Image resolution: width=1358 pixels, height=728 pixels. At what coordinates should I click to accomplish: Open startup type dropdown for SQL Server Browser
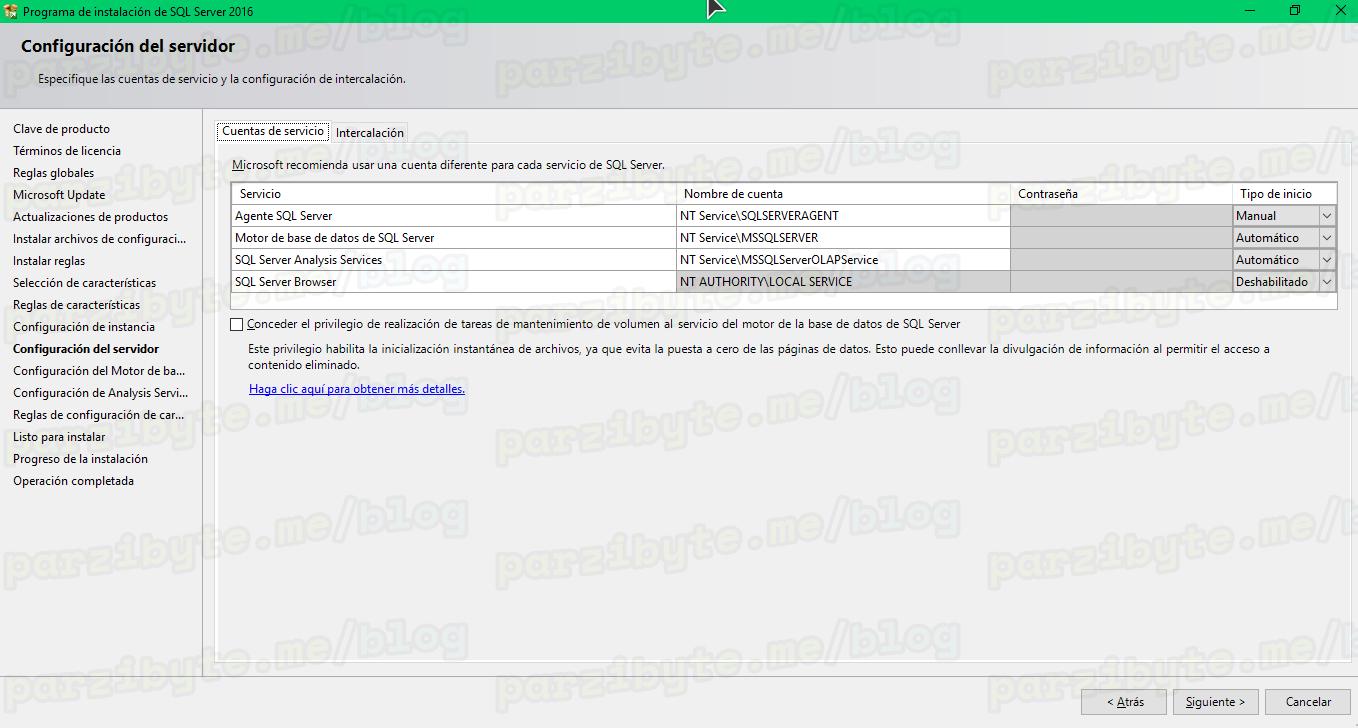pos(1327,282)
